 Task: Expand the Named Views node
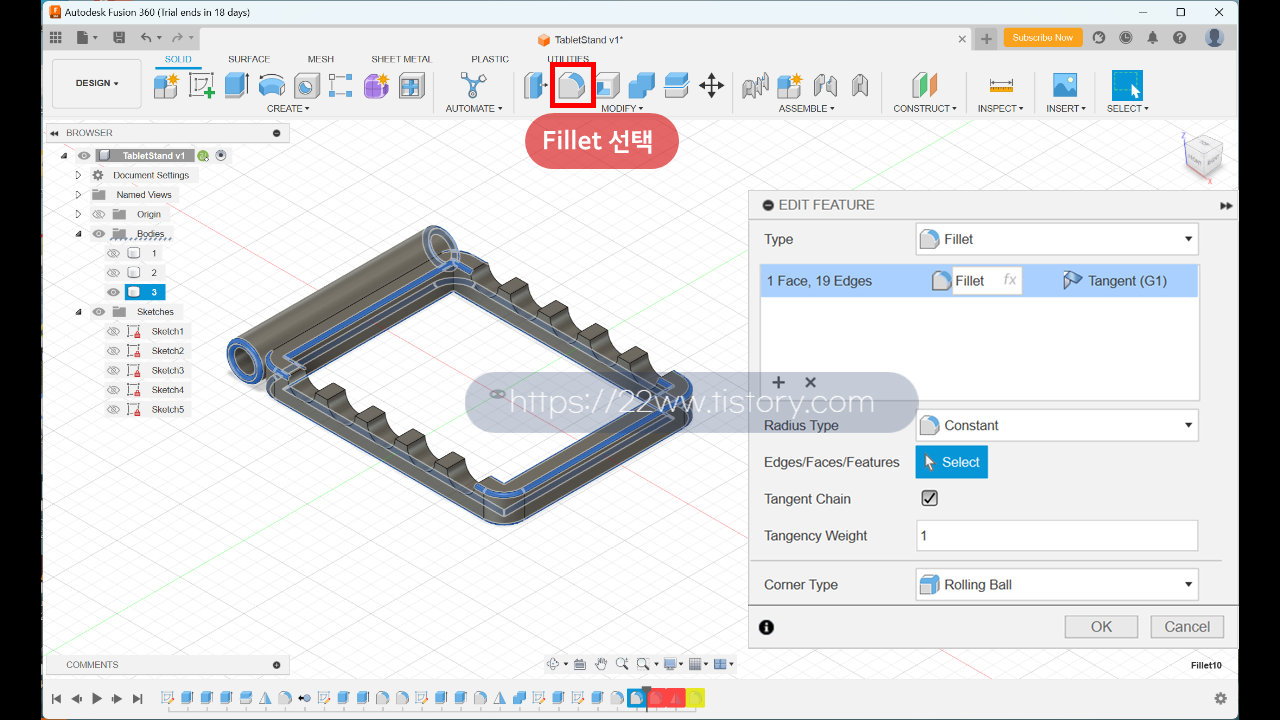(x=78, y=195)
